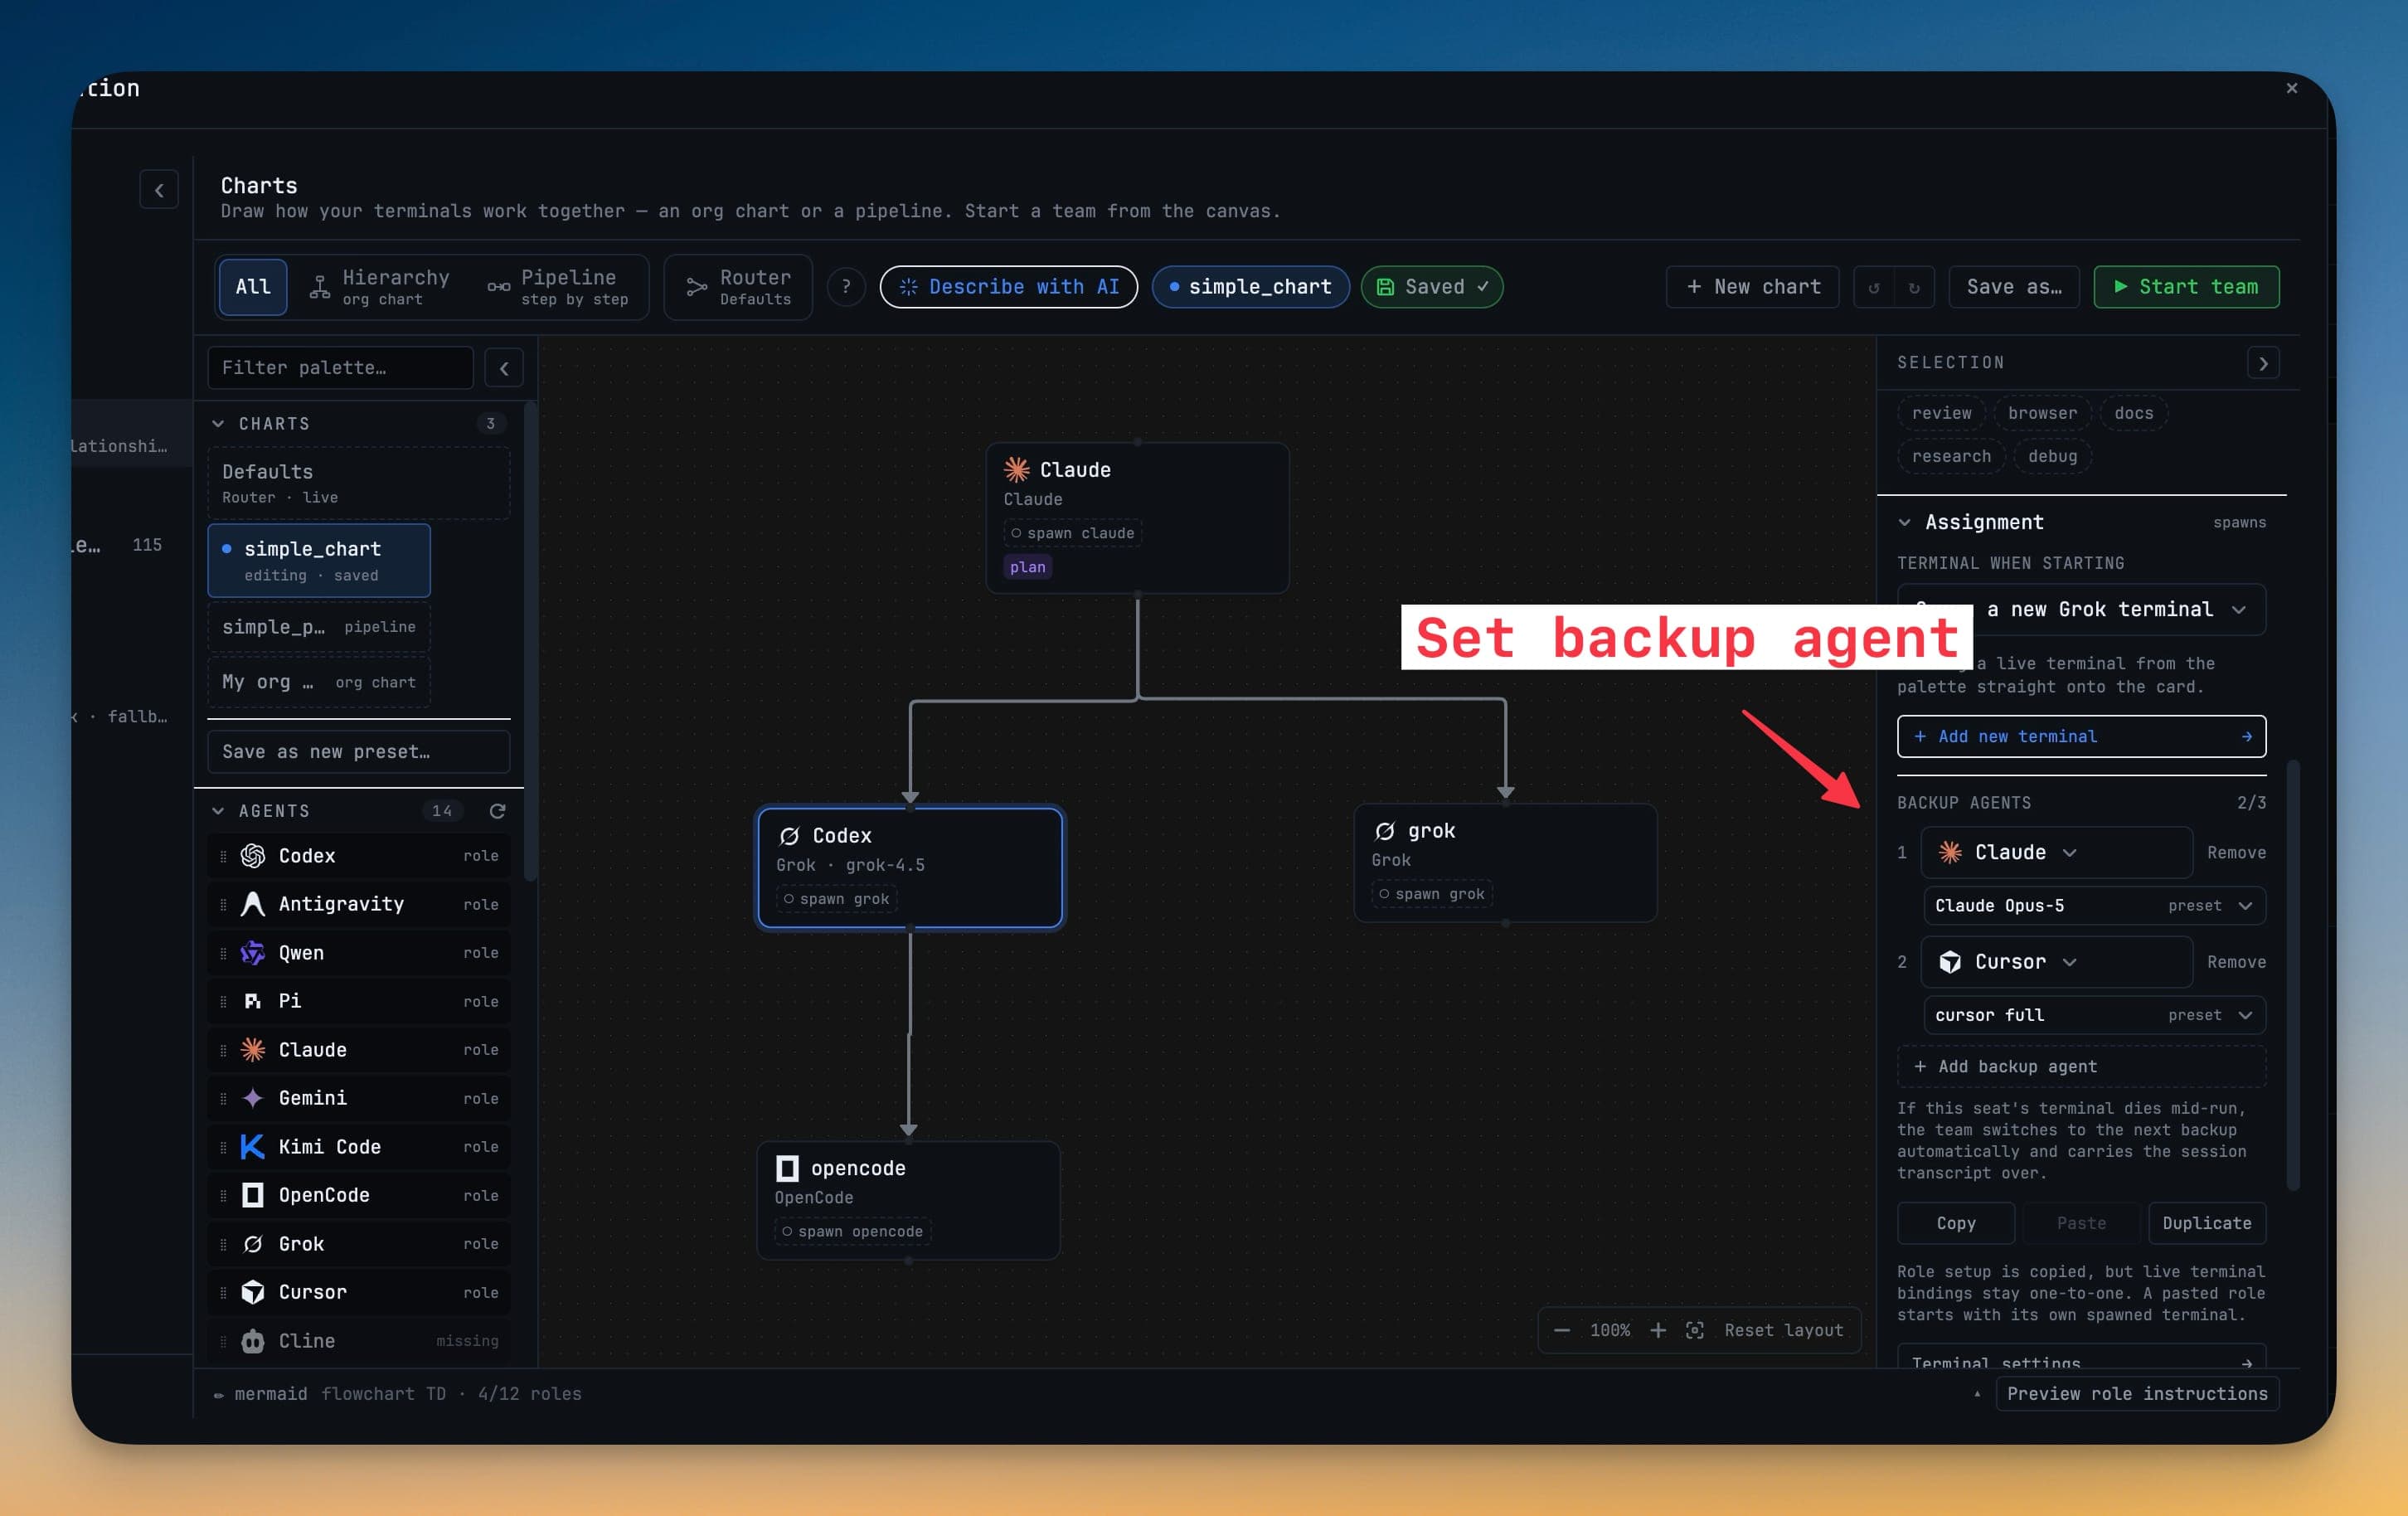
Task: Collapse the CHARTS section
Action: tap(218, 424)
